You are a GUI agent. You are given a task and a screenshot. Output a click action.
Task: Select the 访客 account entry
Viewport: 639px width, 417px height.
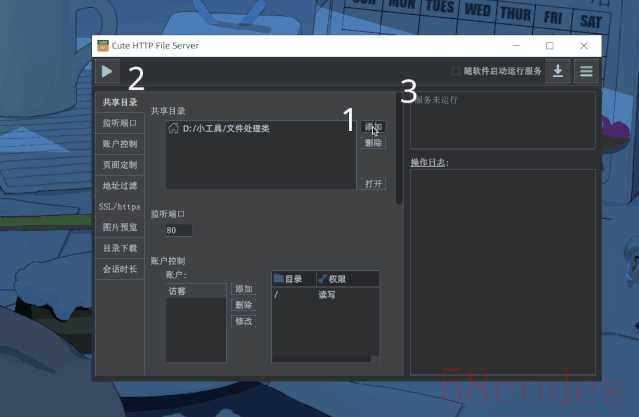click(x=196, y=291)
